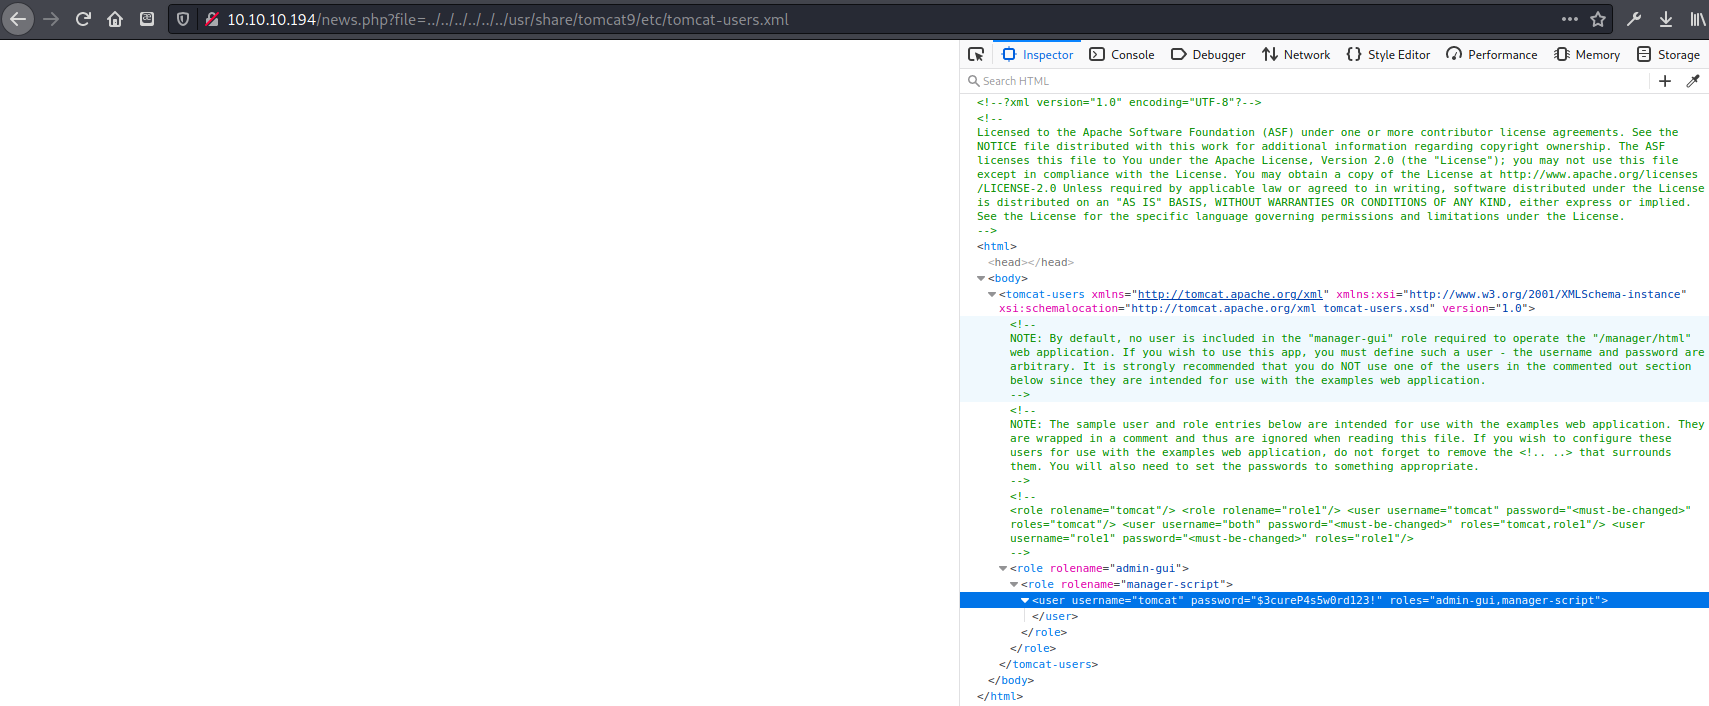Bookmark this page with the star icon
This screenshot has width=1709, height=706.
(x=1598, y=19)
